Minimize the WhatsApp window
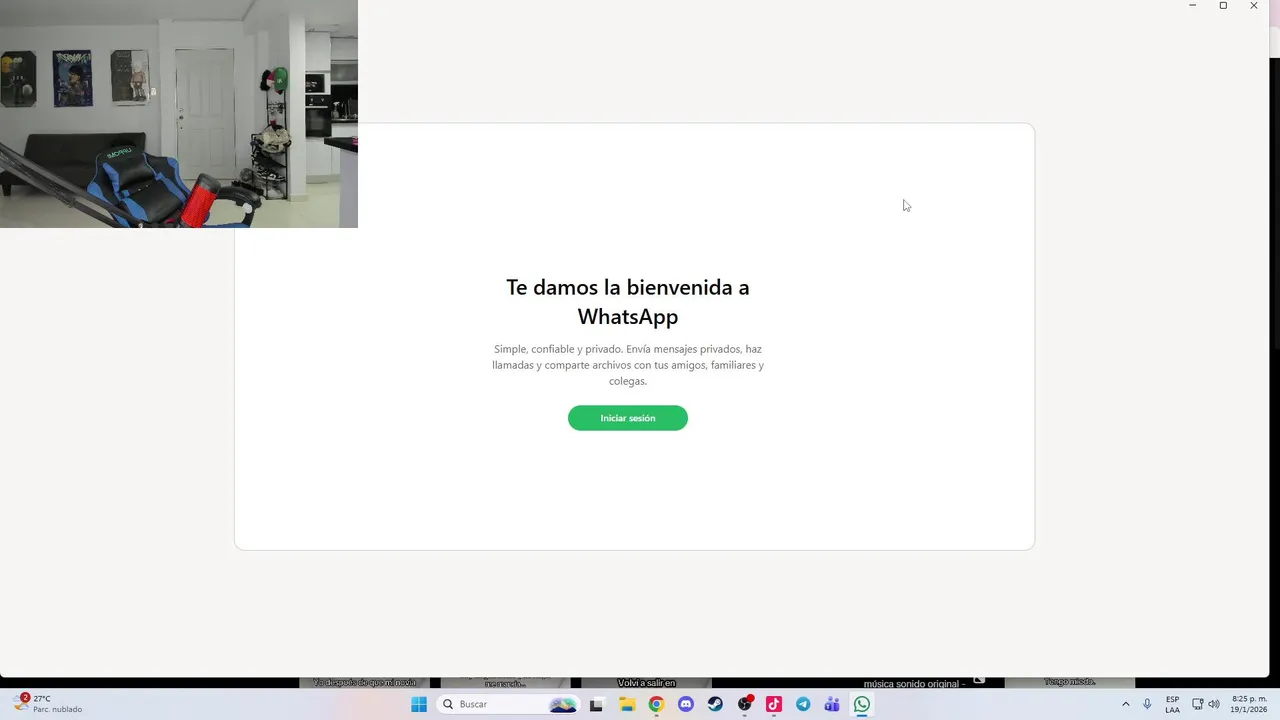 point(1192,6)
